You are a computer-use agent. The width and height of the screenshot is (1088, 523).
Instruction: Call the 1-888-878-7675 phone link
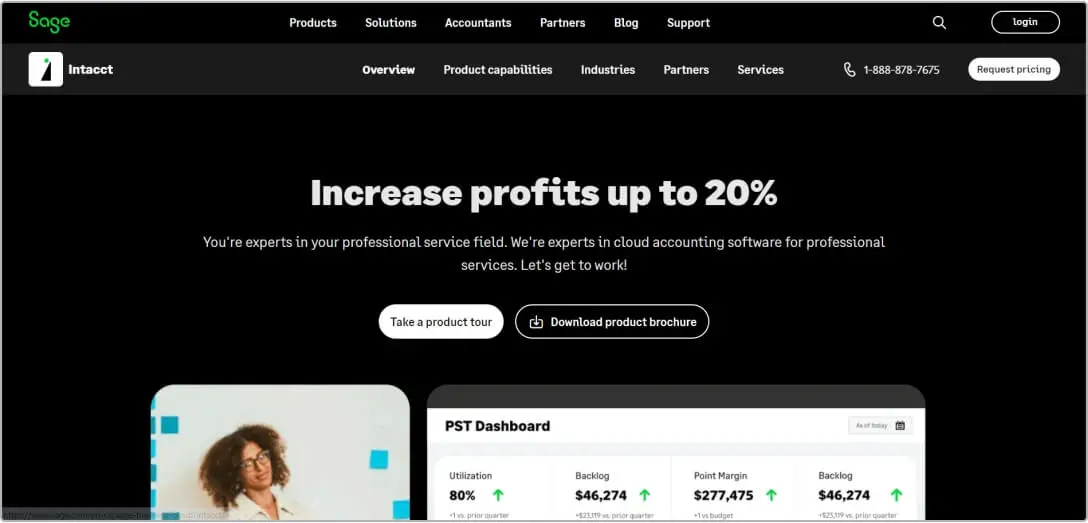click(x=901, y=70)
